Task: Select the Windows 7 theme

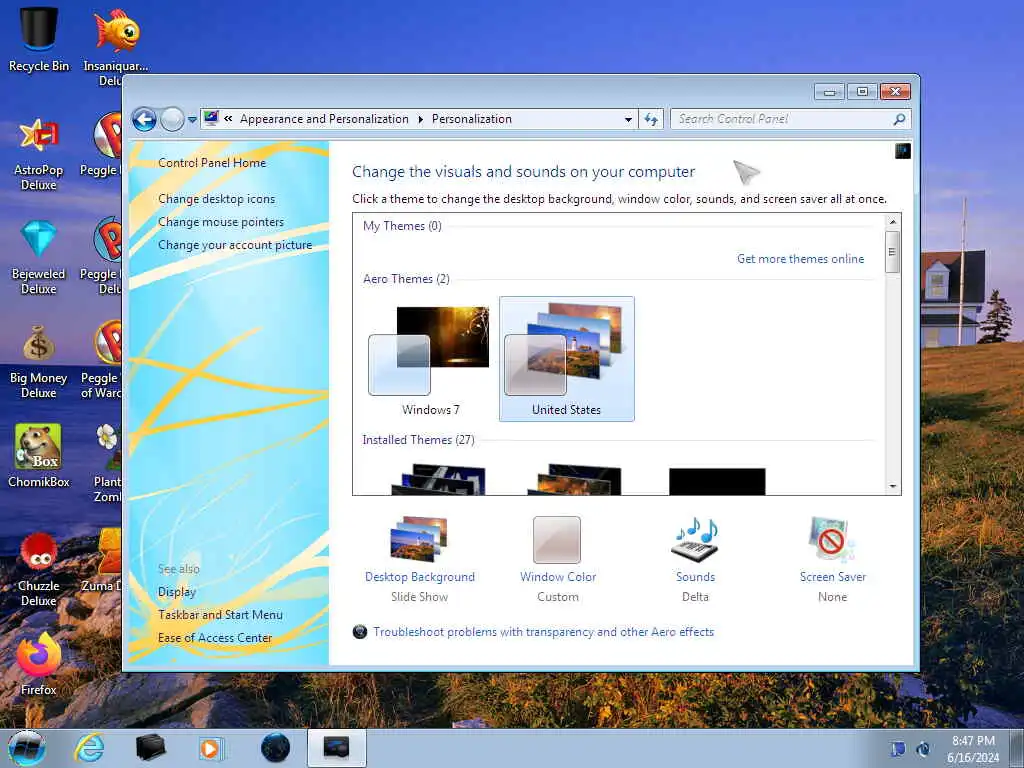Action: pyautogui.click(x=430, y=359)
